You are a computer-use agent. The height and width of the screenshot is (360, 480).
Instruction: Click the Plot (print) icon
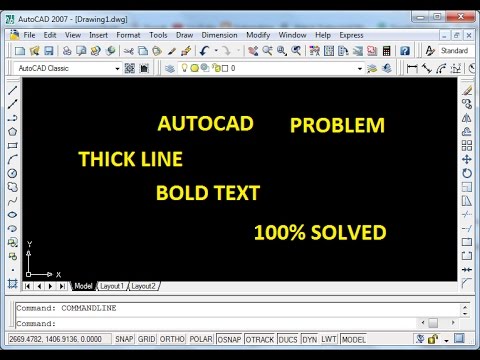coord(67,51)
